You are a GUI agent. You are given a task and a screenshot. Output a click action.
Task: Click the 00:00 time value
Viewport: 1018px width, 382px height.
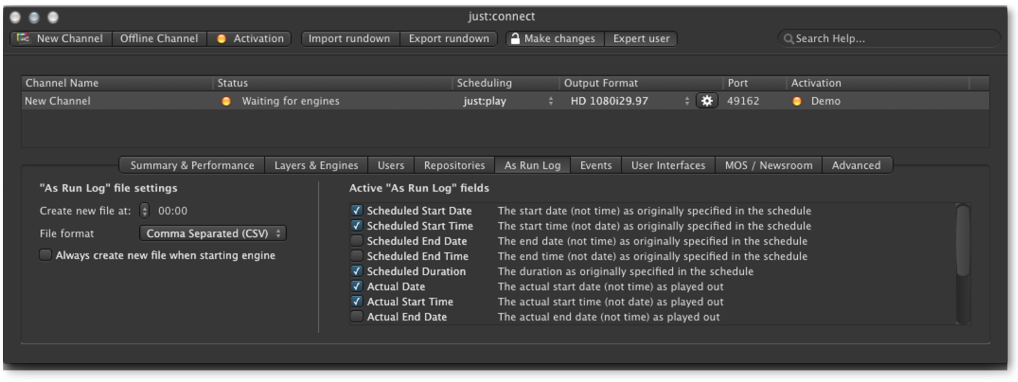[x=173, y=210]
